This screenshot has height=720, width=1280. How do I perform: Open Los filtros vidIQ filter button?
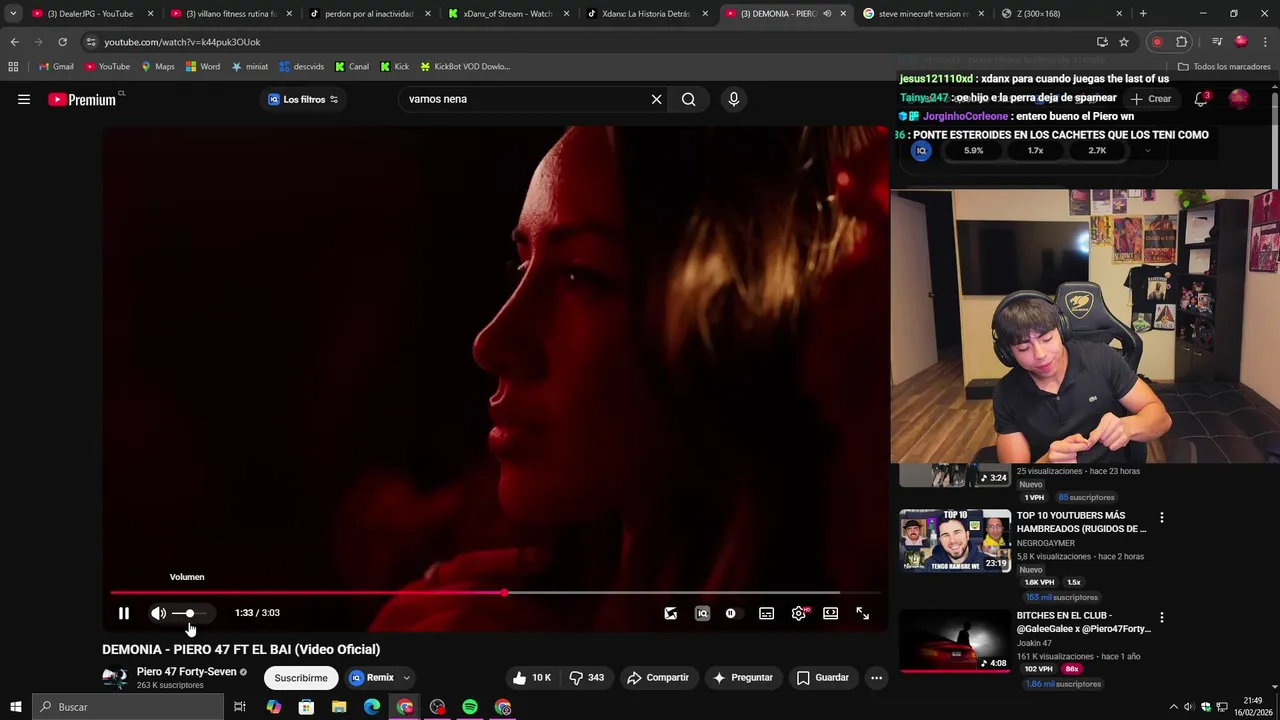(303, 99)
